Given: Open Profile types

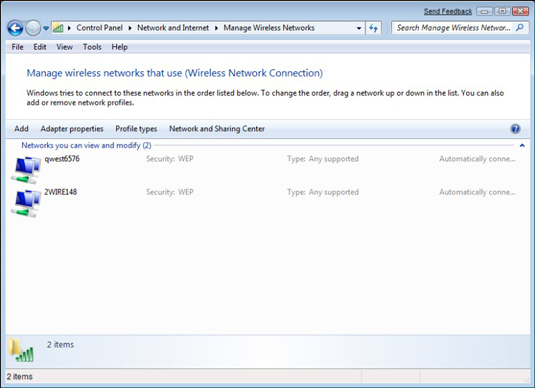Looking at the screenshot, I should point(136,129).
